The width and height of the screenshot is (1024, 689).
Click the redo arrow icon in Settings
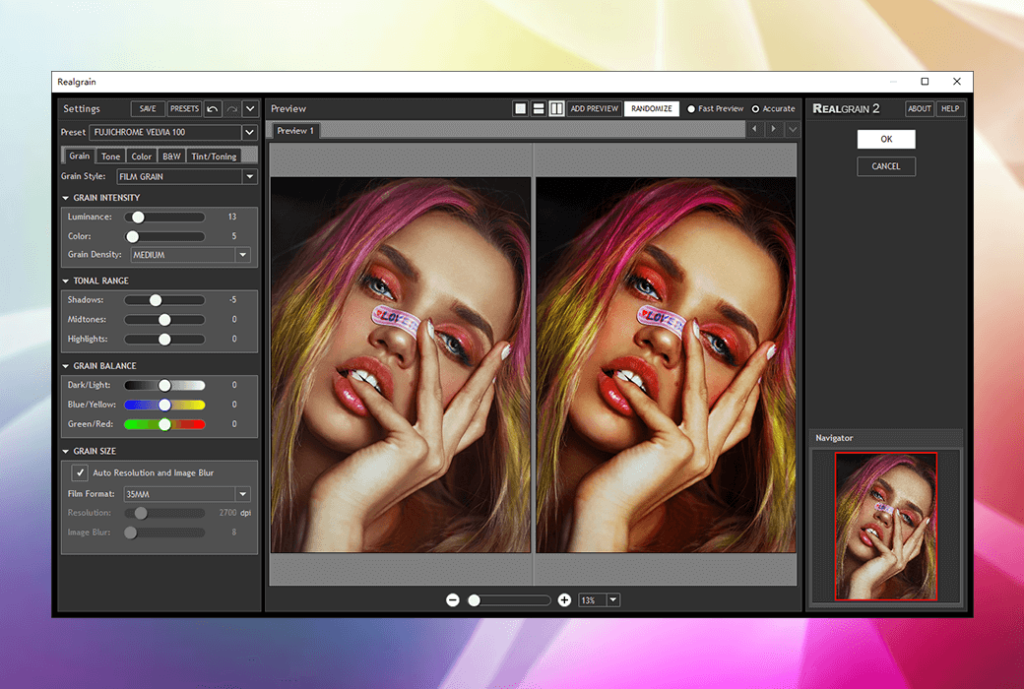pyautogui.click(x=231, y=109)
